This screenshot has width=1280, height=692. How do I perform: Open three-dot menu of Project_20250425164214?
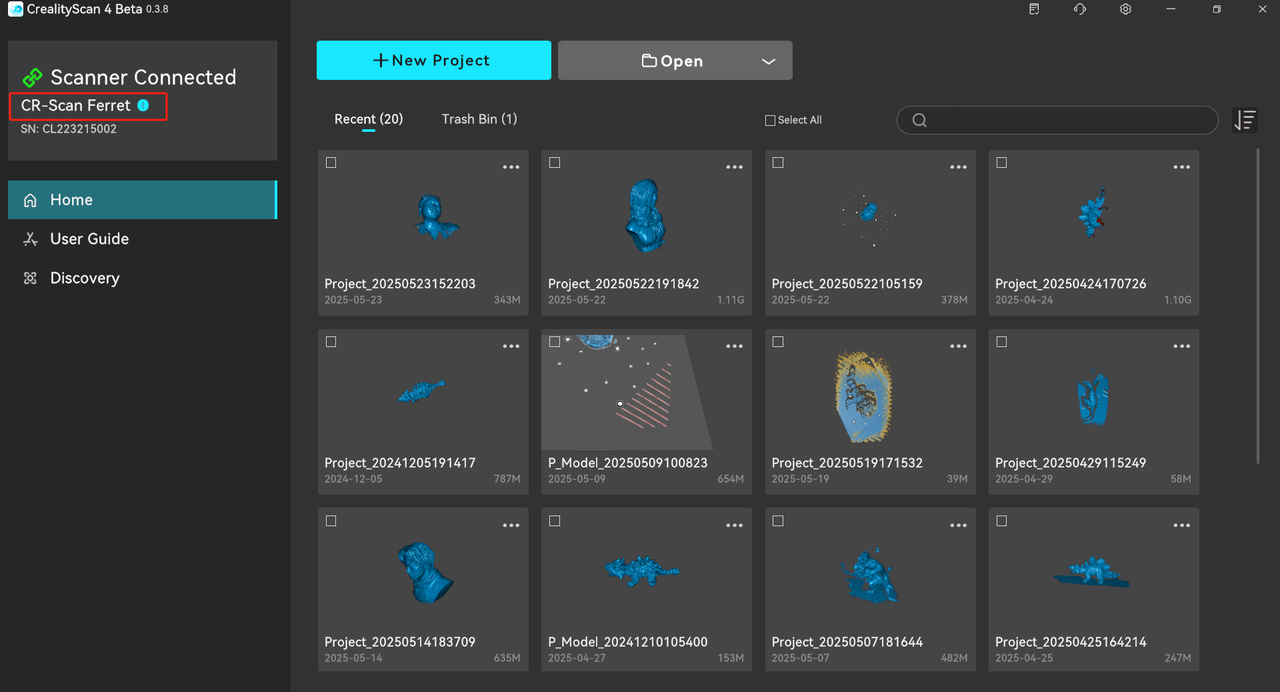tap(1182, 525)
